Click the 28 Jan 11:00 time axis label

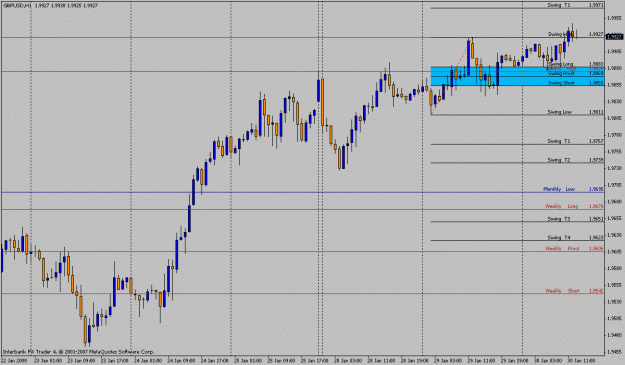(x=381, y=361)
